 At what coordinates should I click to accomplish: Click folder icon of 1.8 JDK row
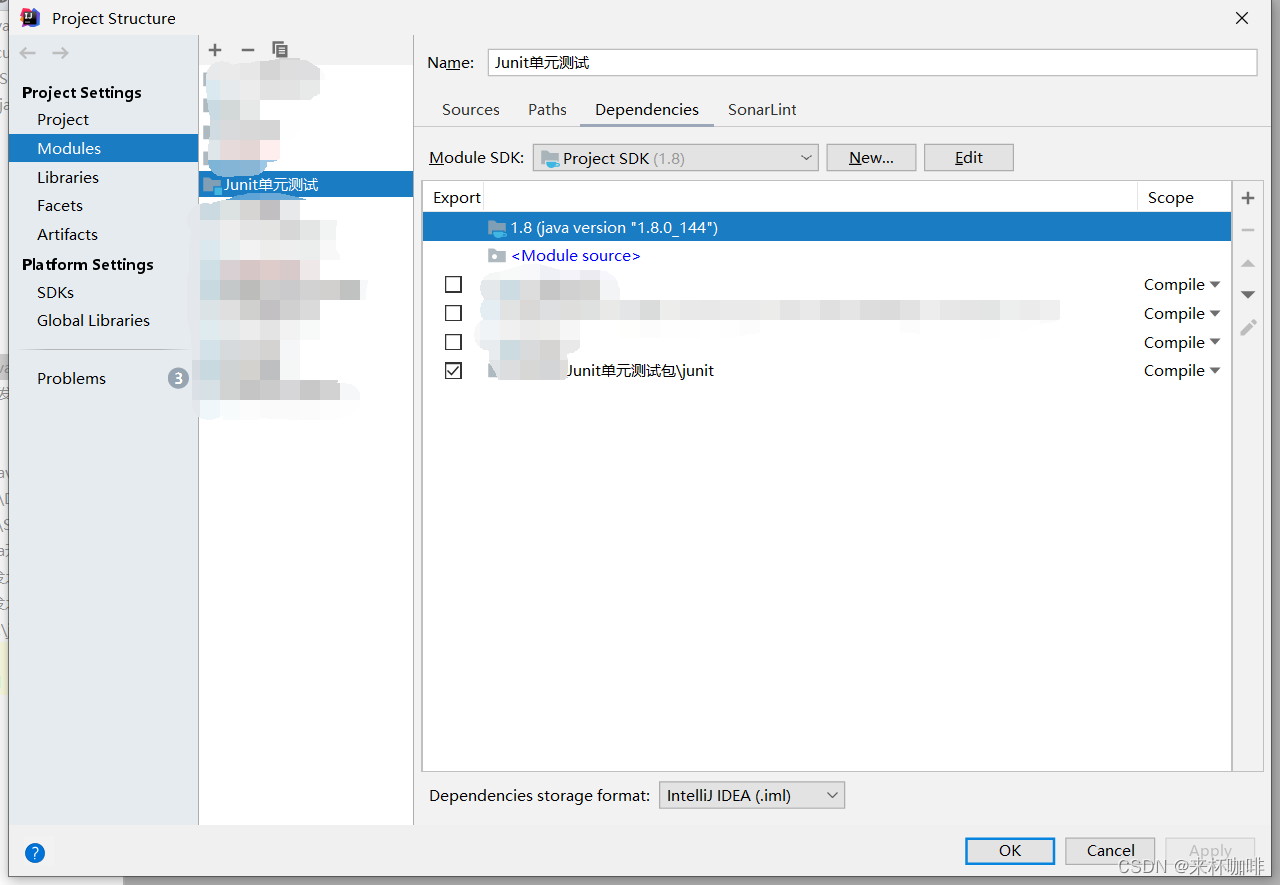point(497,228)
